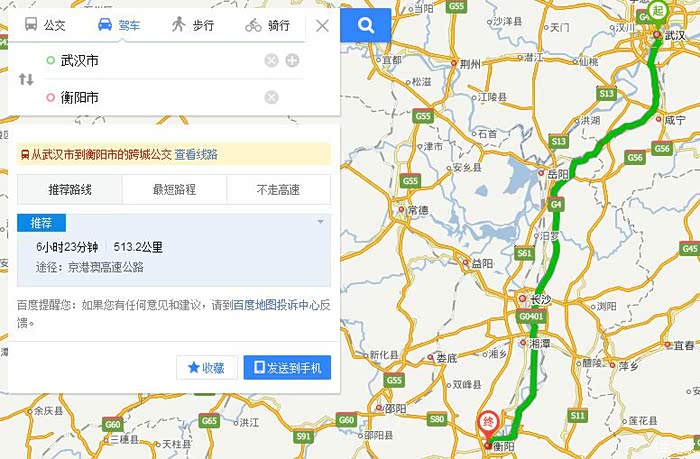The height and width of the screenshot is (459, 700).
Task: Swap origin and destination arrows icon
Action: [x=26, y=79]
